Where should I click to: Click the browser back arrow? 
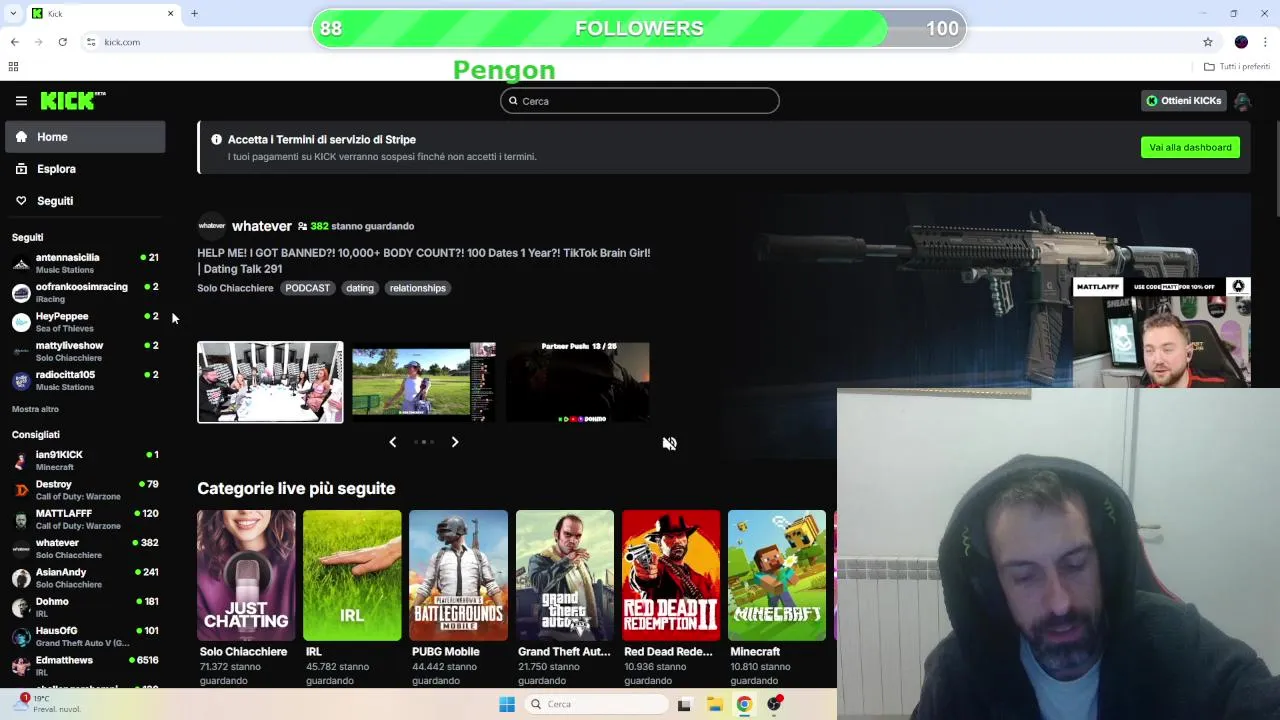coord(15,42)
